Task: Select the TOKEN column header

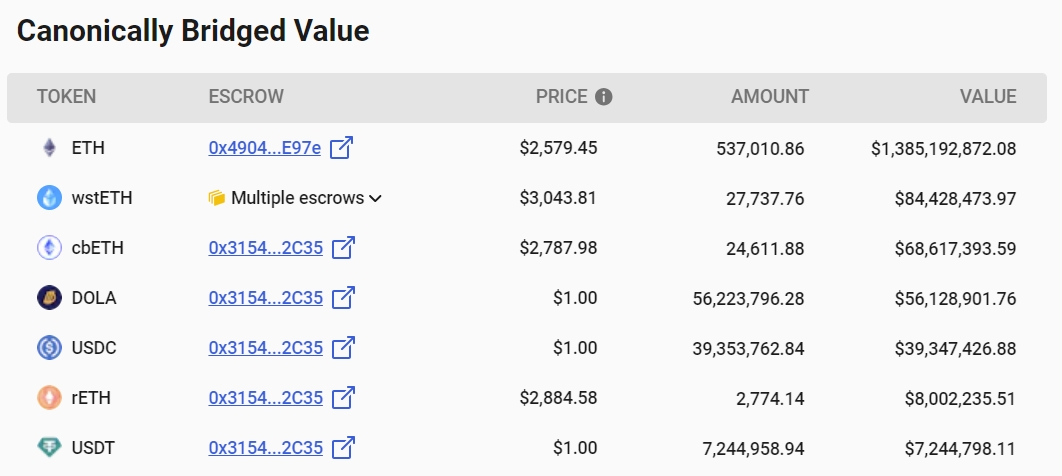Action: pos(66,97)
